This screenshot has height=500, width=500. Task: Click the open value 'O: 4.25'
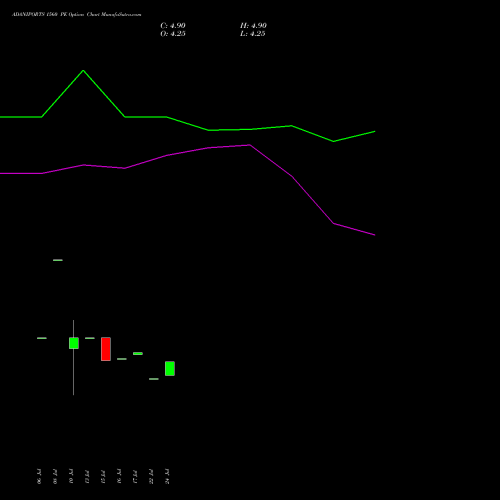click(x=173, y=34)
